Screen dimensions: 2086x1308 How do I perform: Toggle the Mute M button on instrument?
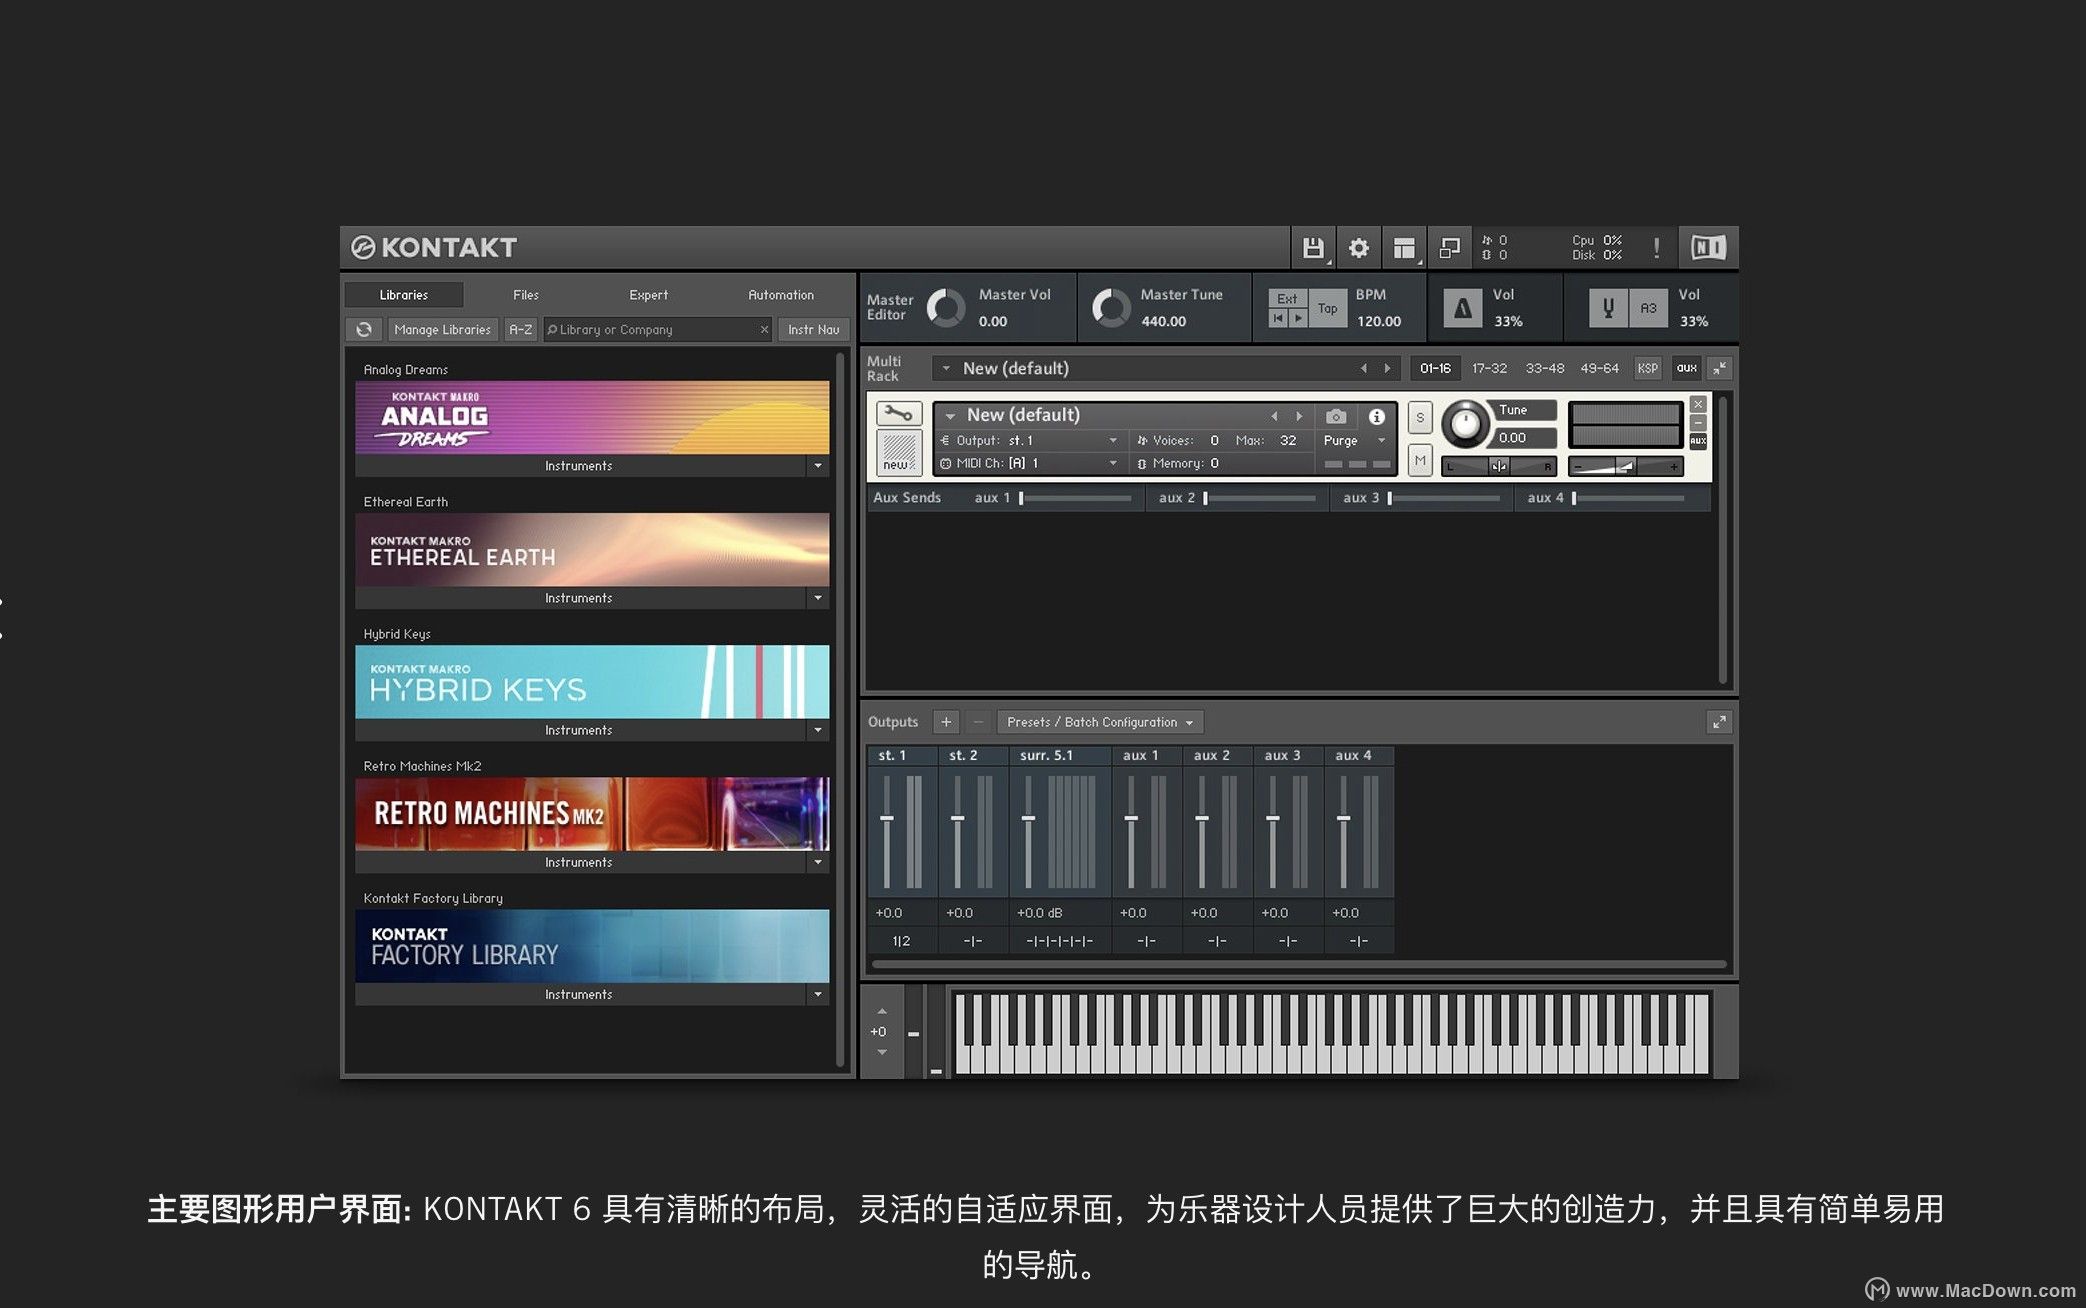pyautogui.click(x=1419, y=460)
